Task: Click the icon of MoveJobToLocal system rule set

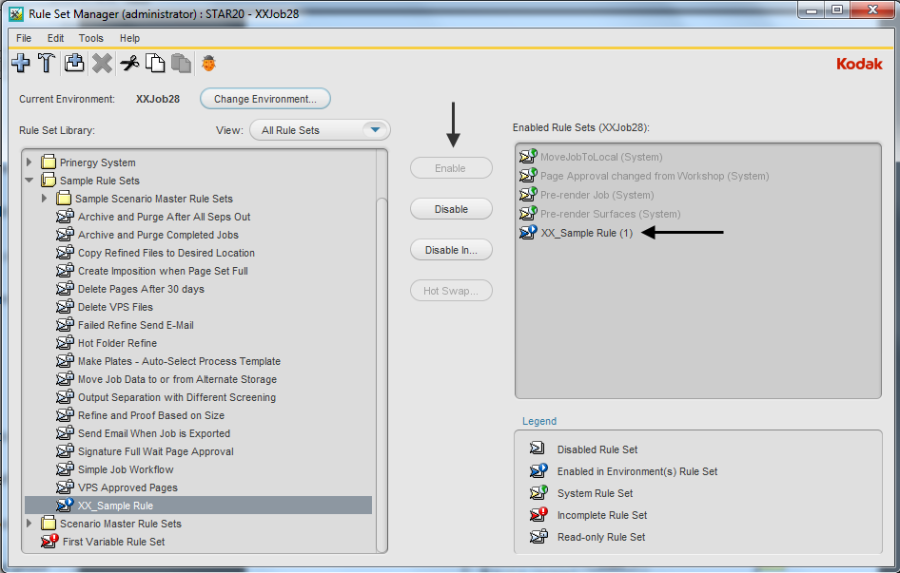Action: 528,156
